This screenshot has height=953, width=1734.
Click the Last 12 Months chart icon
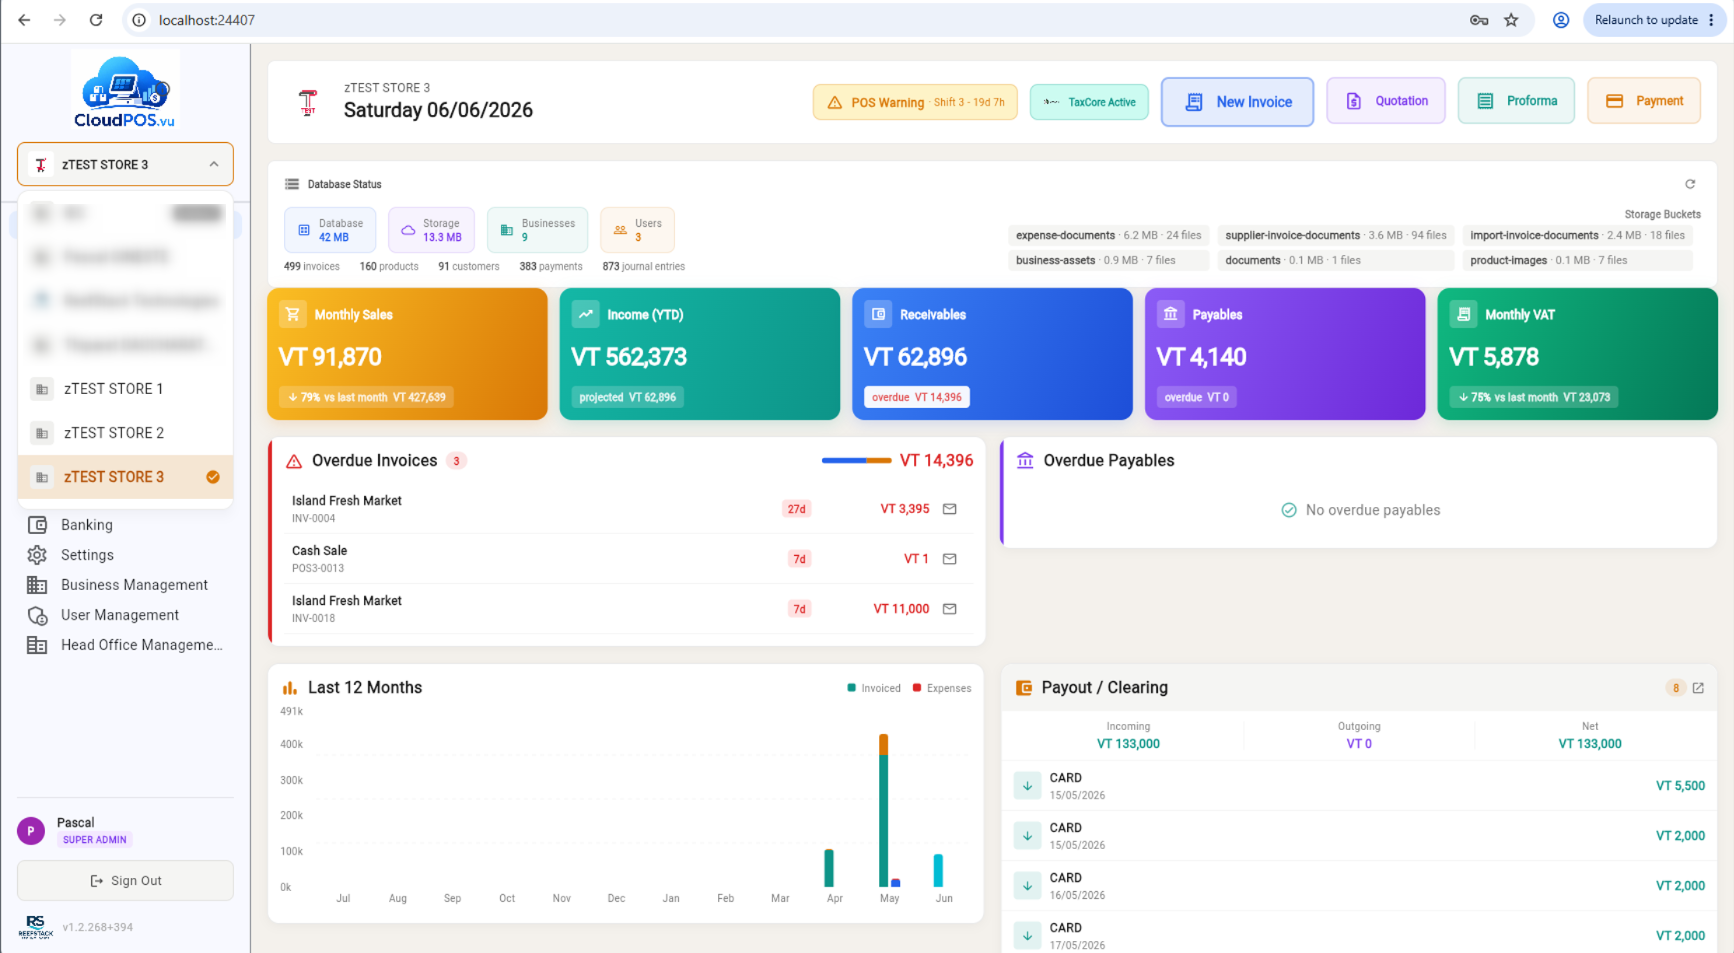pos(290,688)
